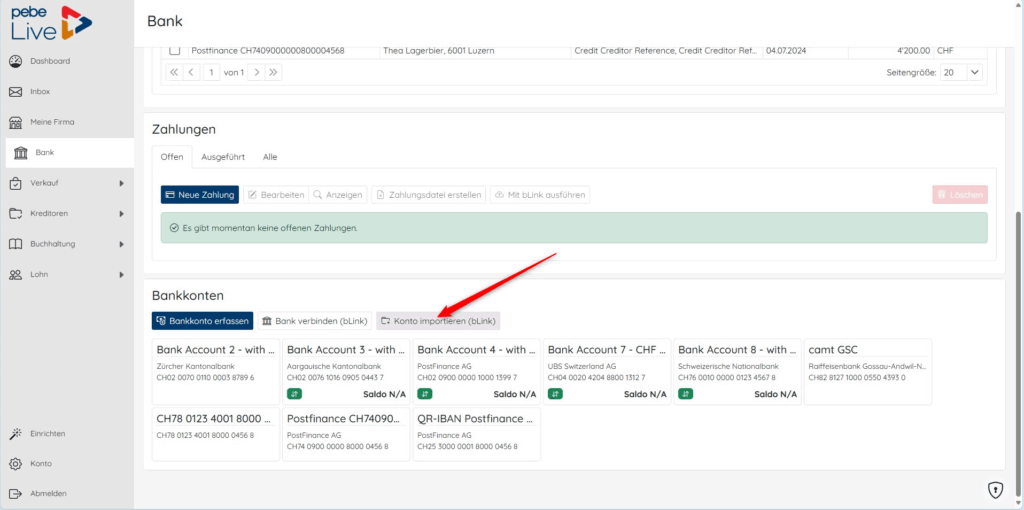1024x510 pixels.
Task: Click sync icon on Bank Account 4 card
Action: 424,394
